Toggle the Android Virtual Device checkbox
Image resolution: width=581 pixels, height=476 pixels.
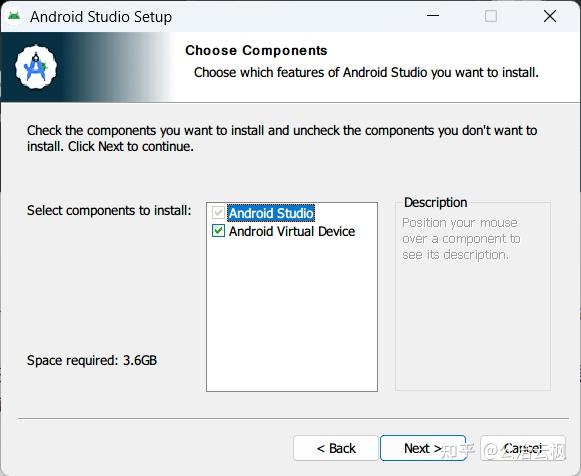[218, 231]
